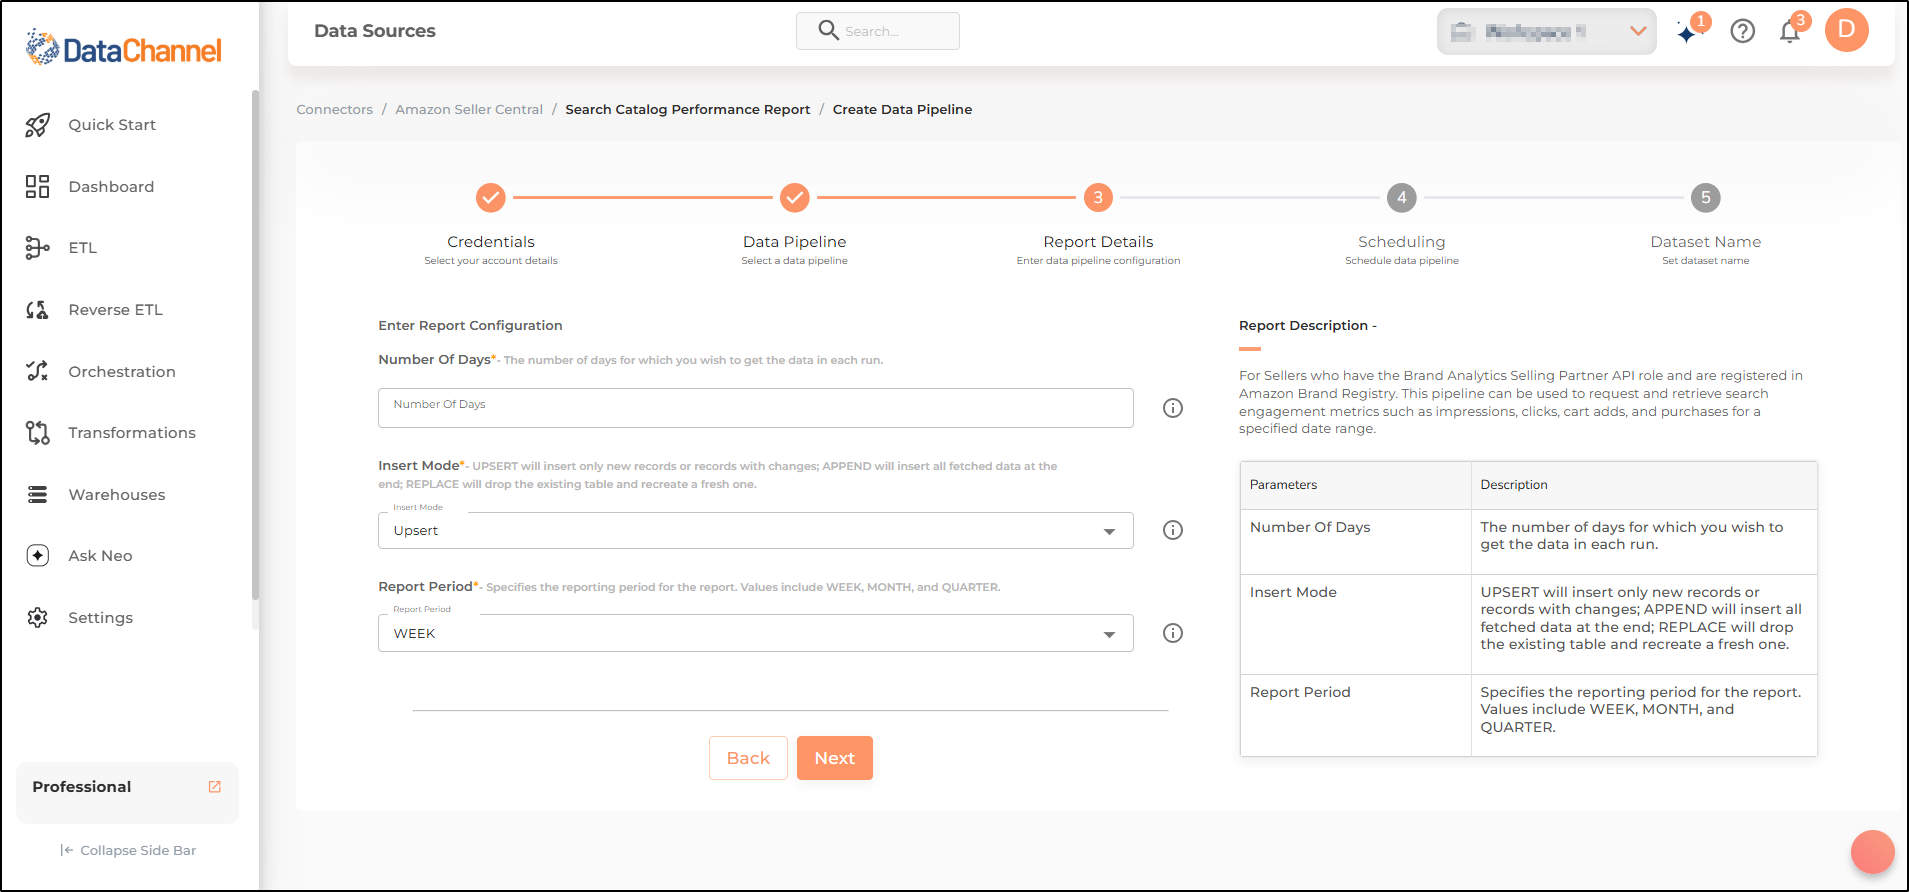Open Quick Start menu item
The height and width of the screenshot is (892, 1909).
(112, 125)
